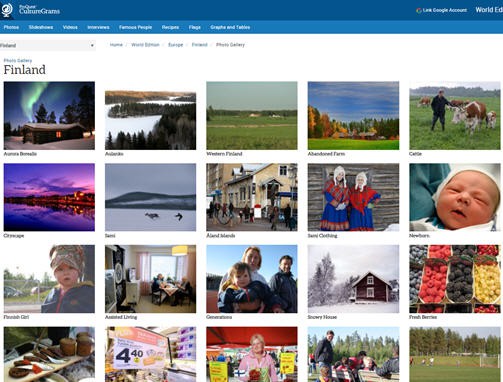Click the Fresh Berries caption
The width and height of the screenshot is (503, 382).
pyautogui.click(x=423, y=317)
